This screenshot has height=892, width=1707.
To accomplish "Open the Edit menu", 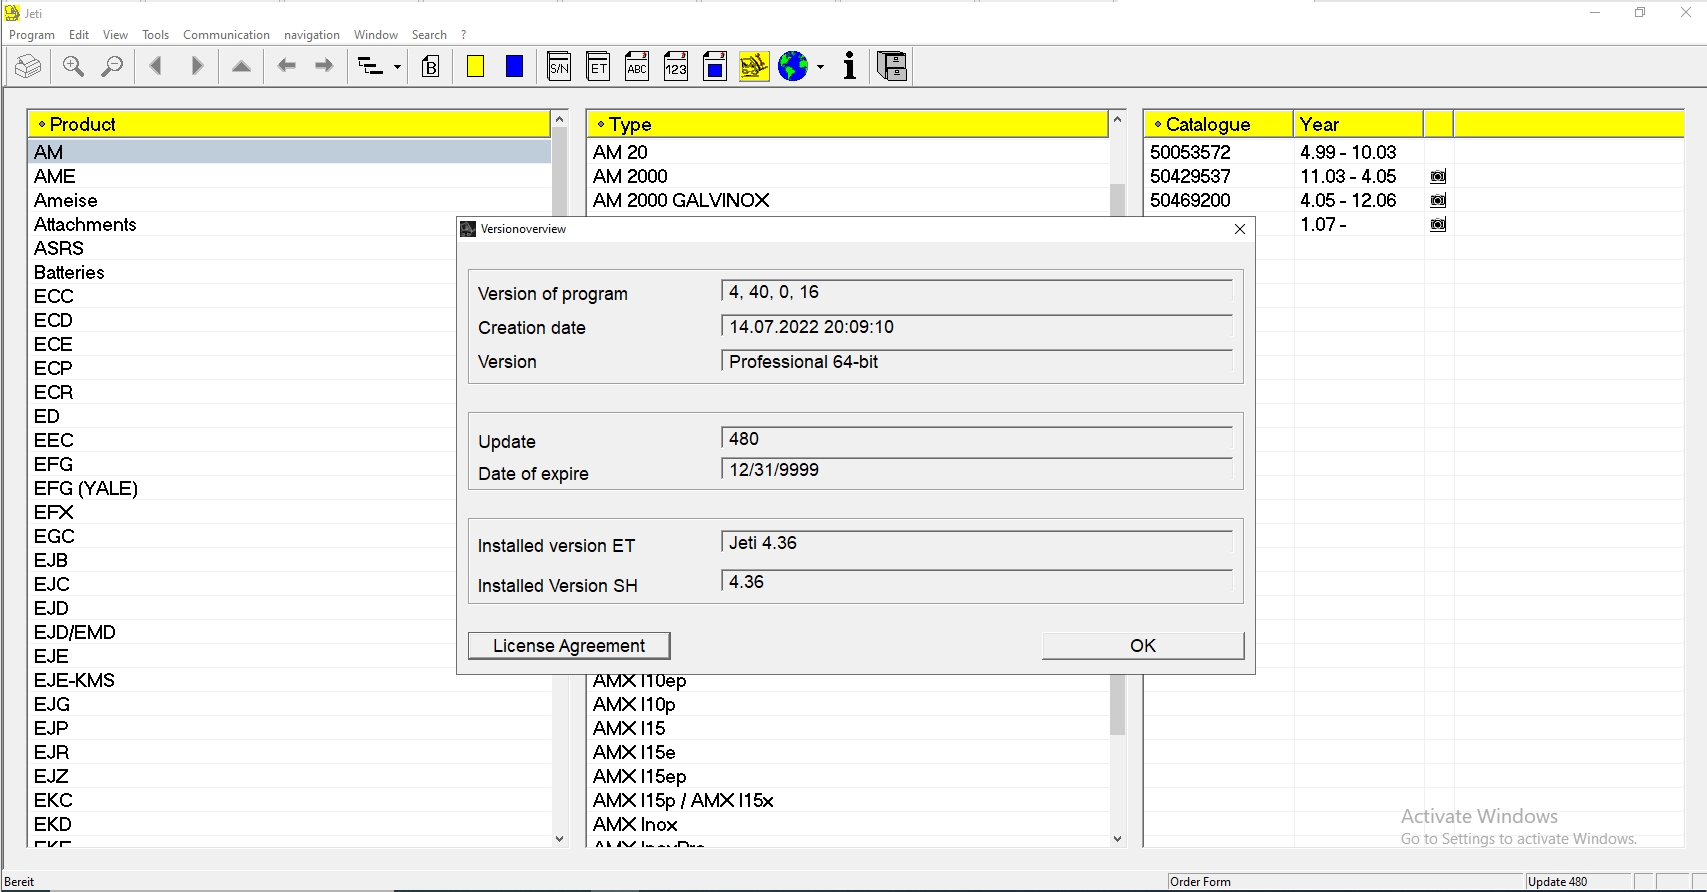I will 79,35.
